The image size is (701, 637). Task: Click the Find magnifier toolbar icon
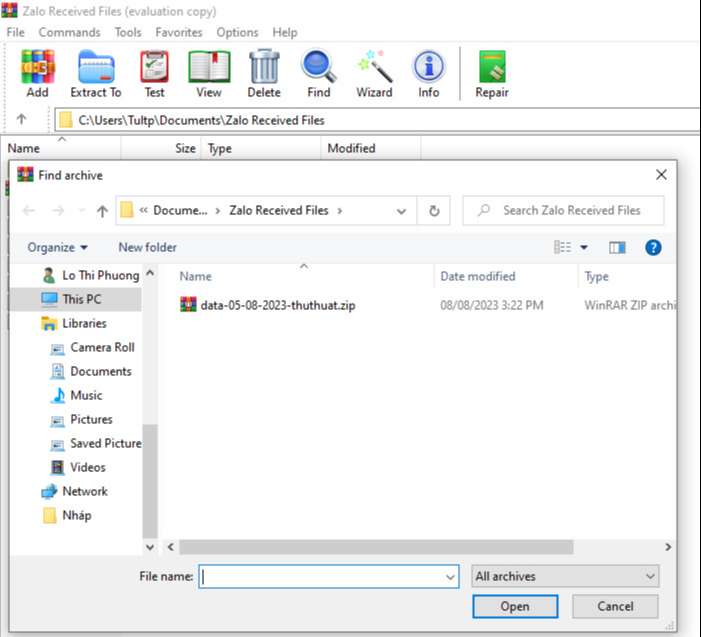[x=319, y=67]
